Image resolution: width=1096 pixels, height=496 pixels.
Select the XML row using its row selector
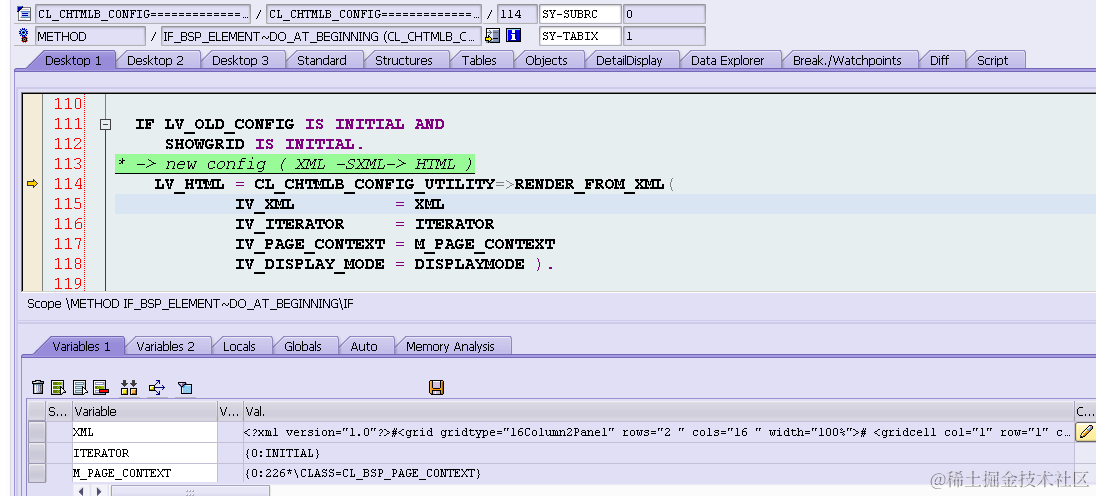coord(36,433)
